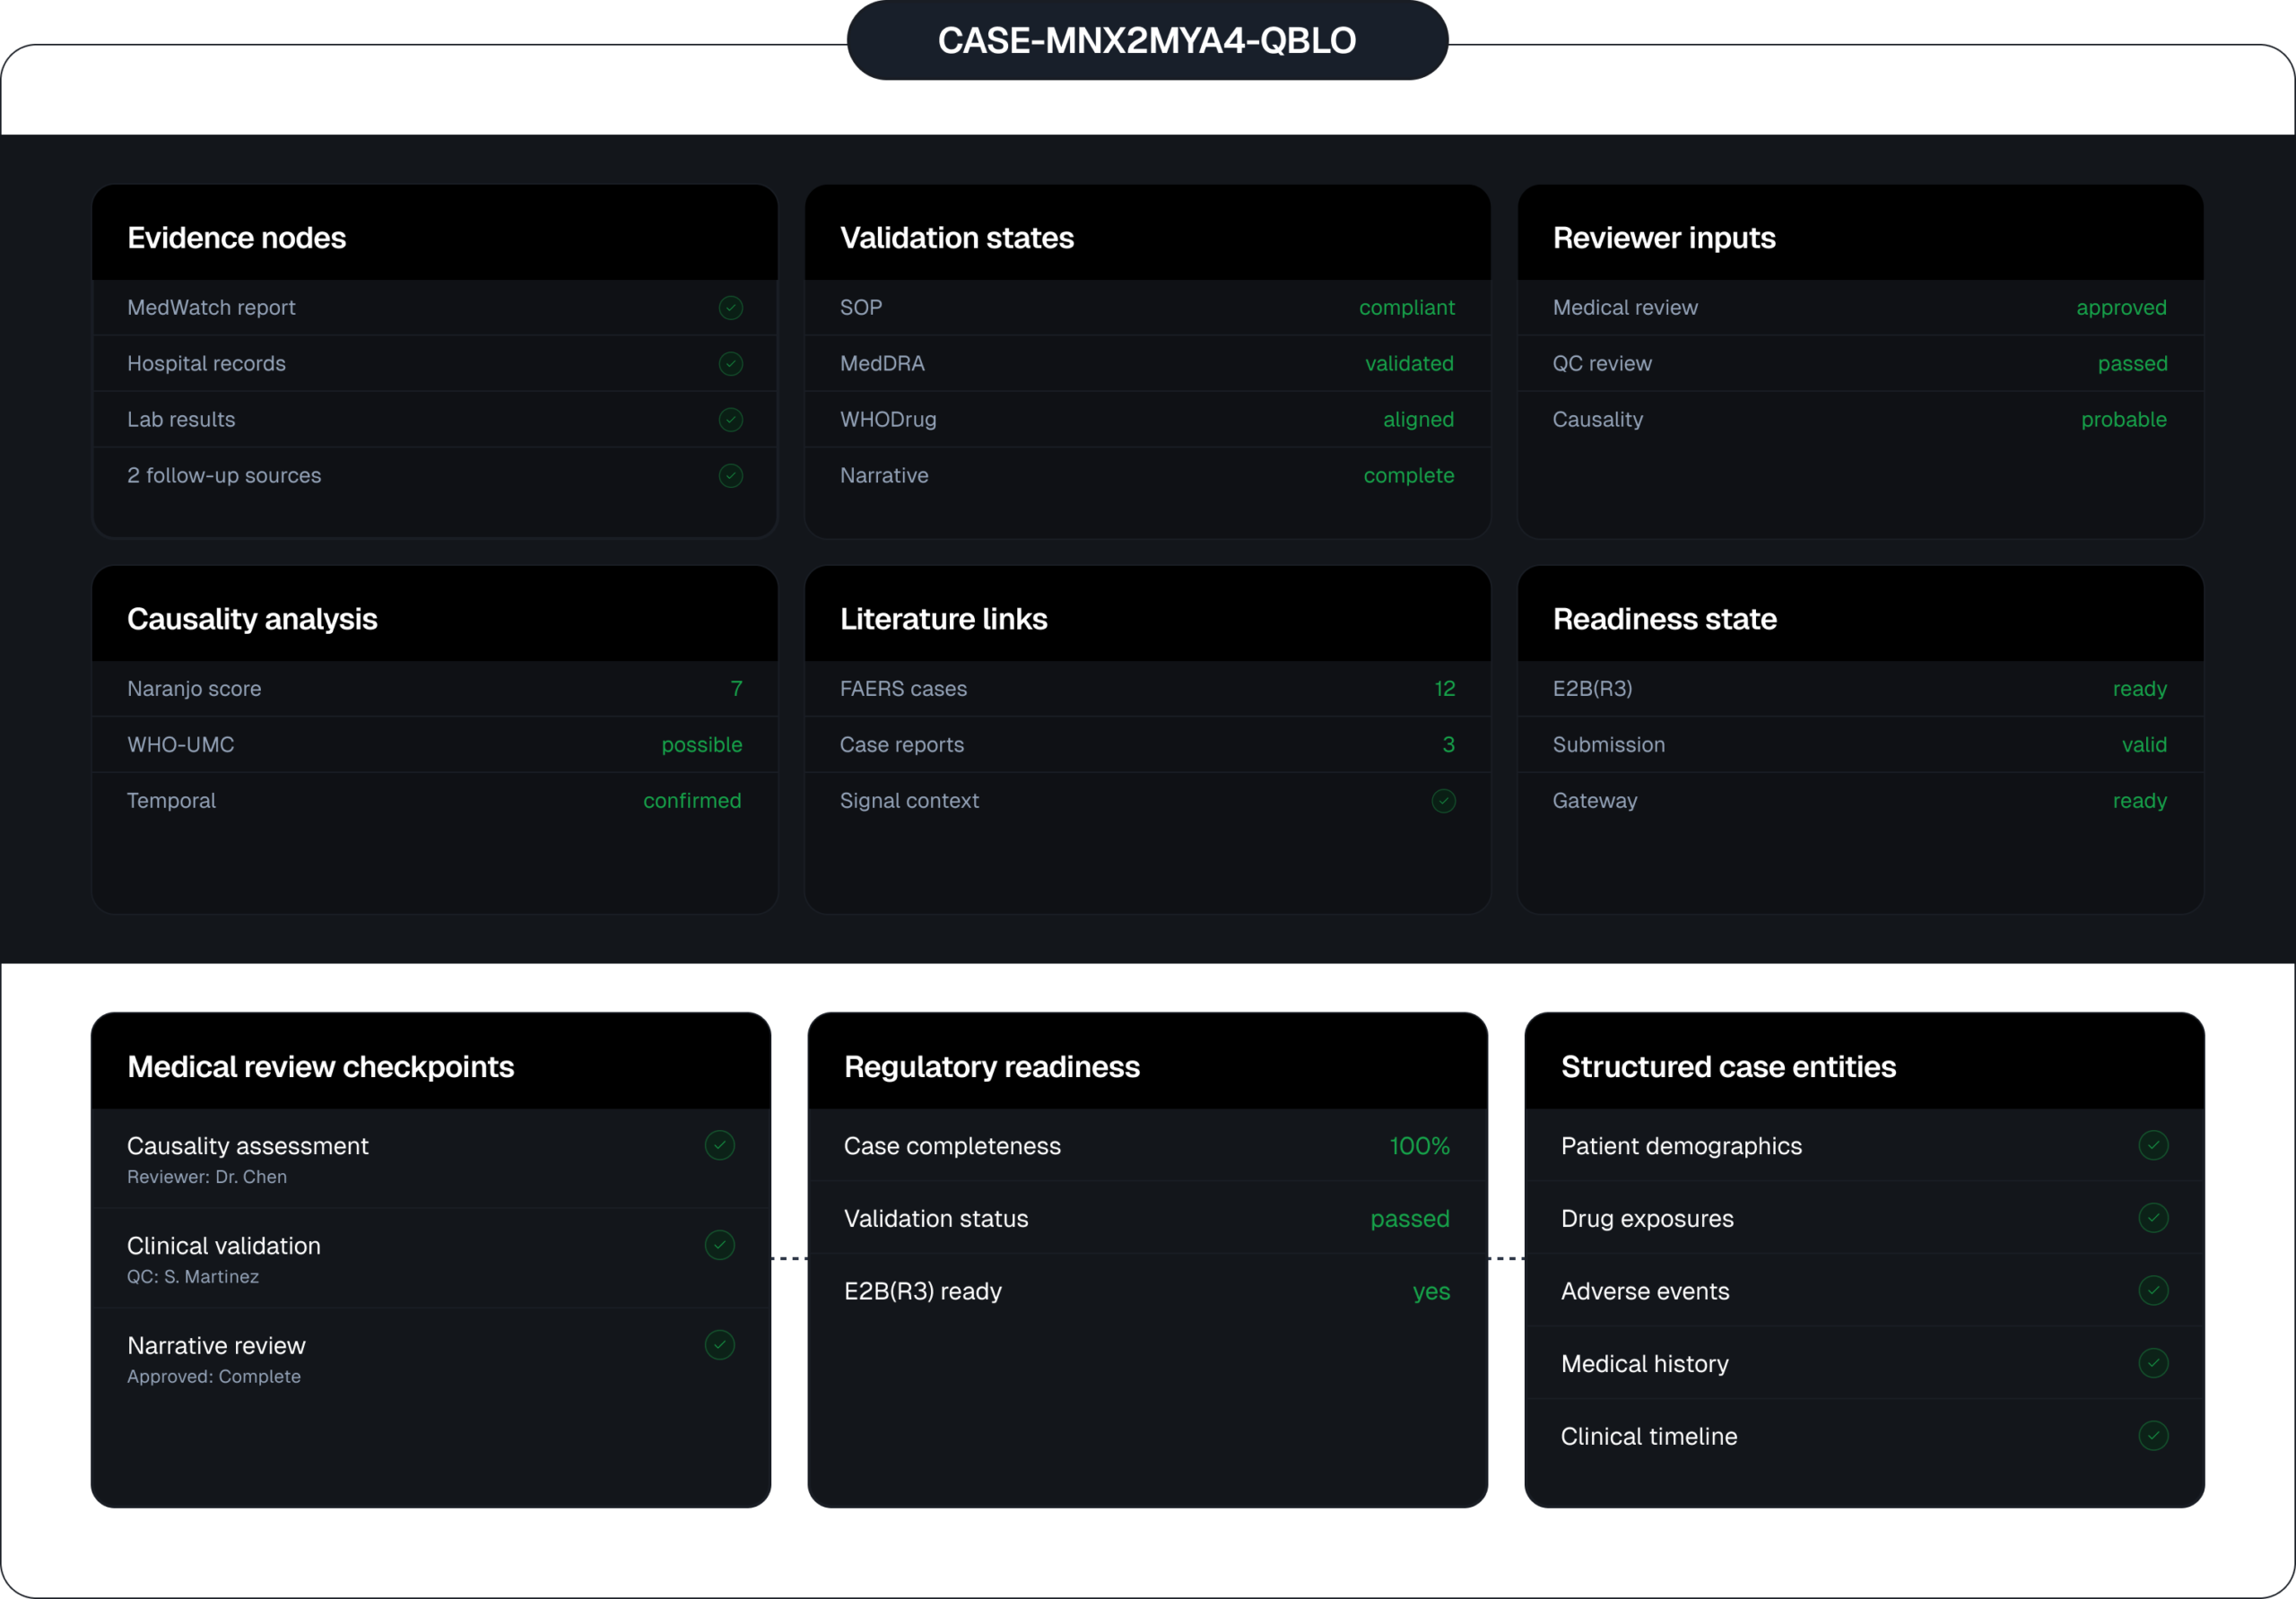Select the QC review row label
The height and width of the screenshot is (1599, 2296).
click(1602, 364)
